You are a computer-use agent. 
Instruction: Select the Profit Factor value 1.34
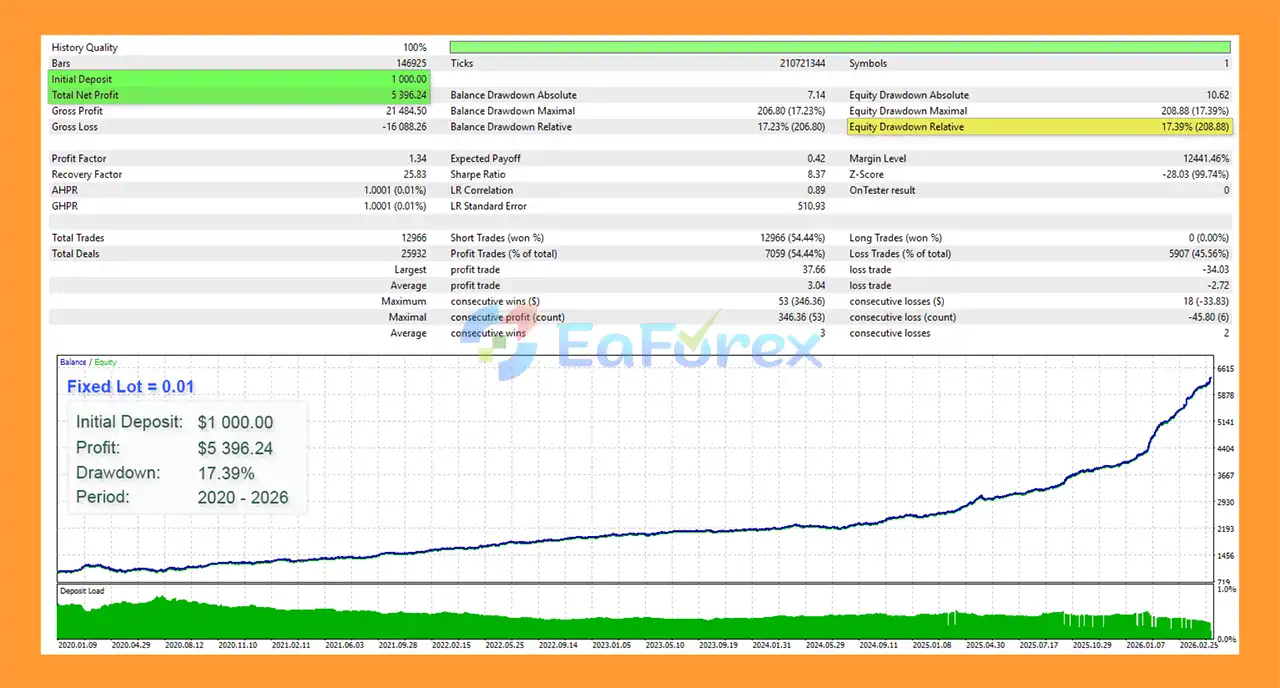click(417, 159)
